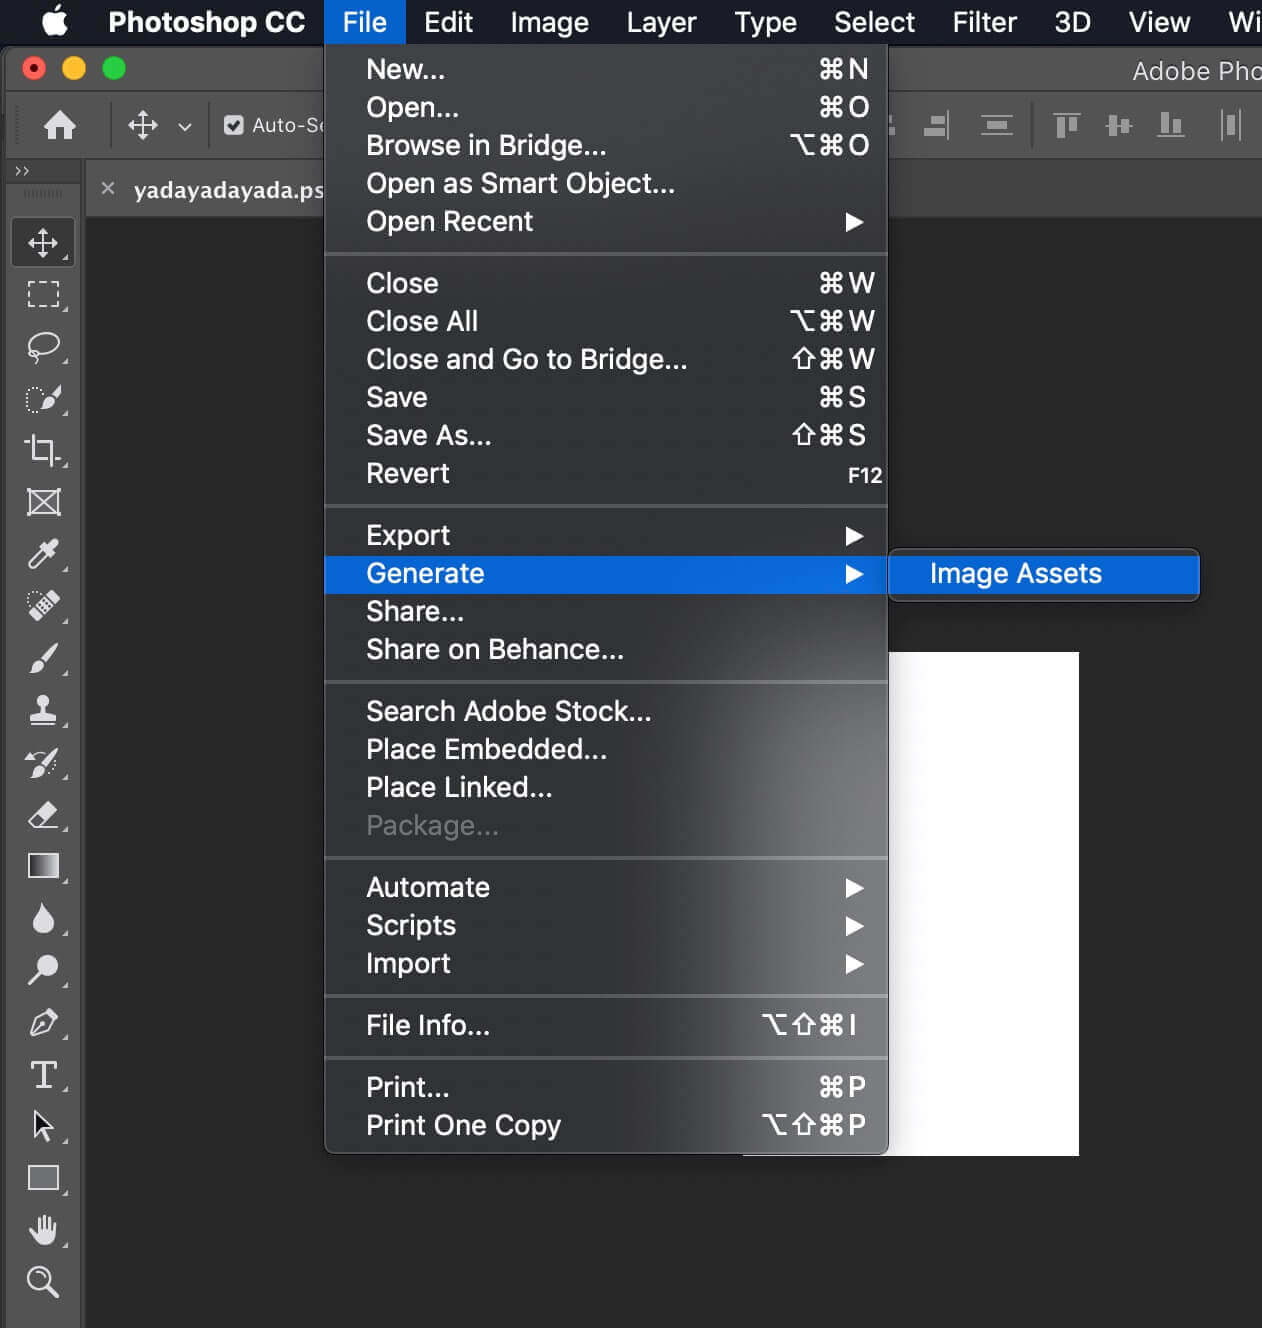Select the Horizontal Type tool
The width and height of the screenshot is (1262, 1328).
(43, 1075)
